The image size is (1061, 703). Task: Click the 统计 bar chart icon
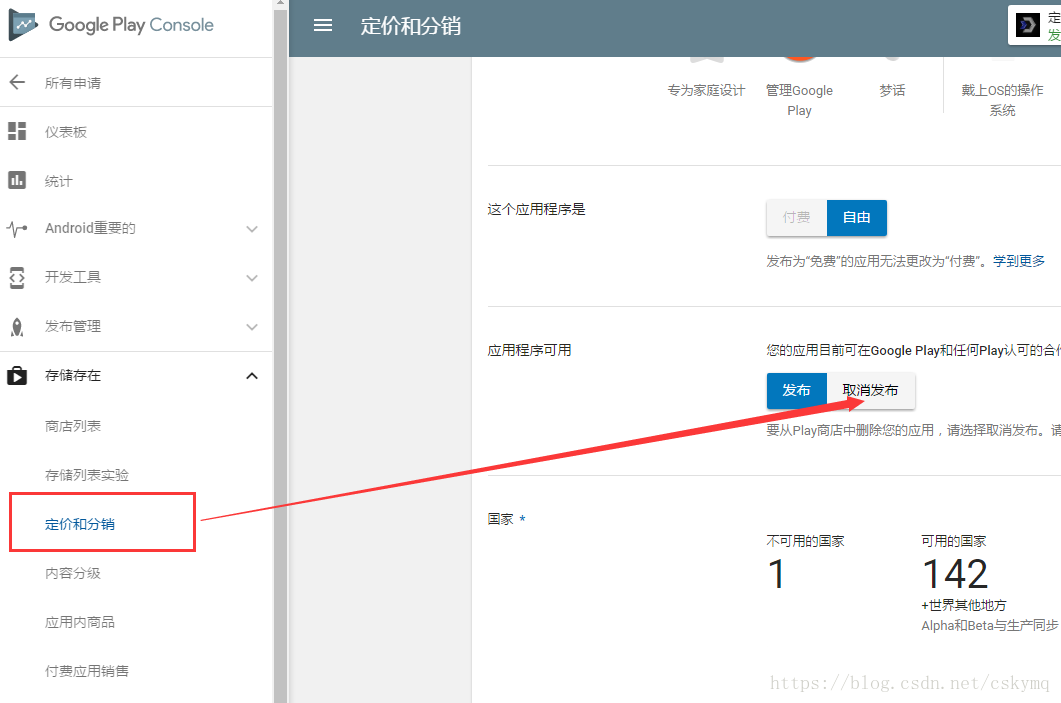pos(17,180)
